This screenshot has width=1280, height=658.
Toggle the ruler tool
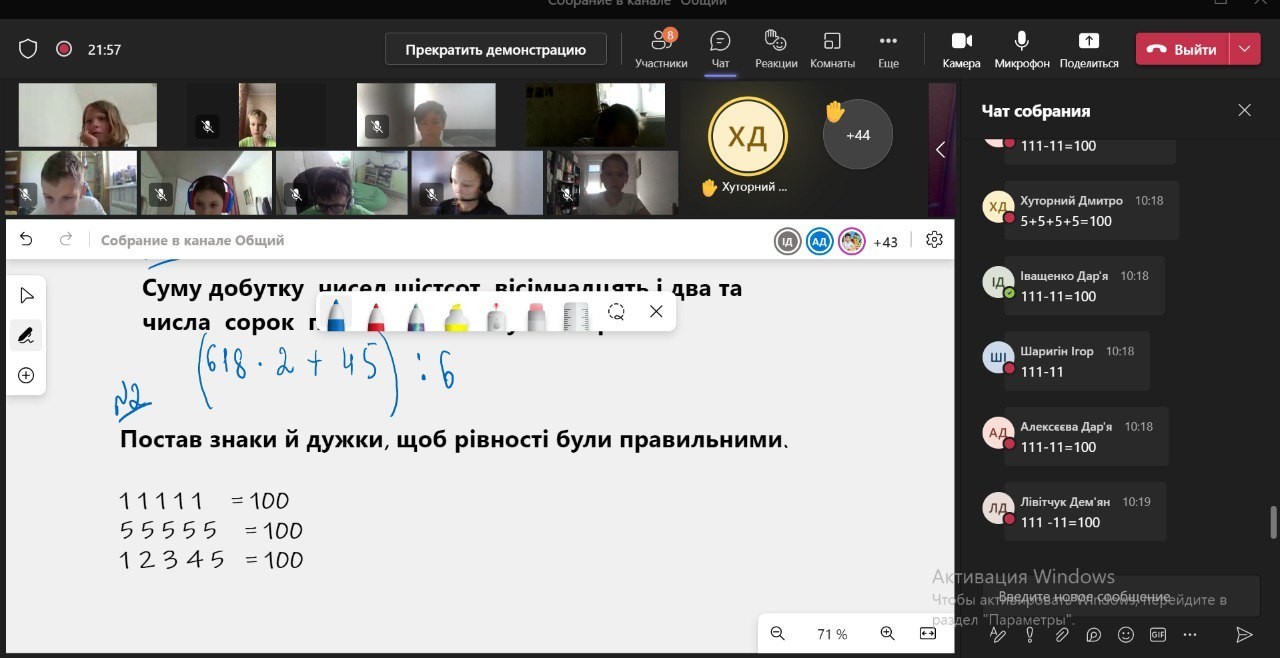pyautogui.click(x=575, y=316)
